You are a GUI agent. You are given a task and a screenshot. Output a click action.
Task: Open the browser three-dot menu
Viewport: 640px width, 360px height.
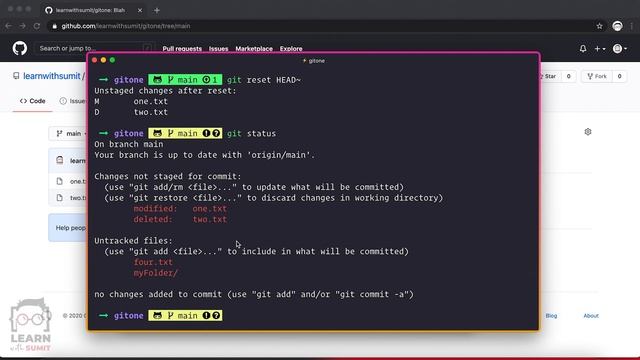pos(632,26)
